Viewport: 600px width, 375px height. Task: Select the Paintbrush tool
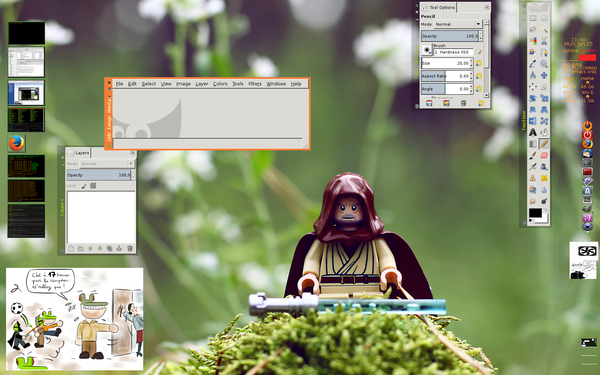click(x=533, y=155)
